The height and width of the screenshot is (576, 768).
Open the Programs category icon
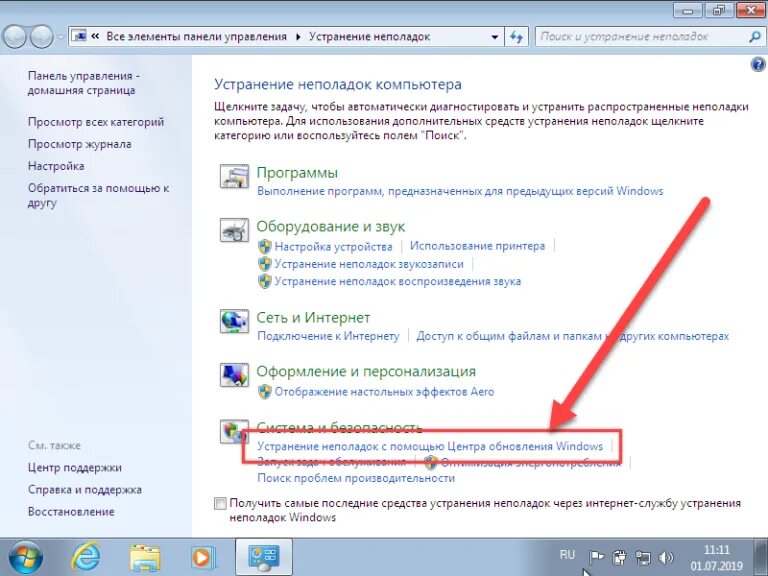click(x=234, y=176)
